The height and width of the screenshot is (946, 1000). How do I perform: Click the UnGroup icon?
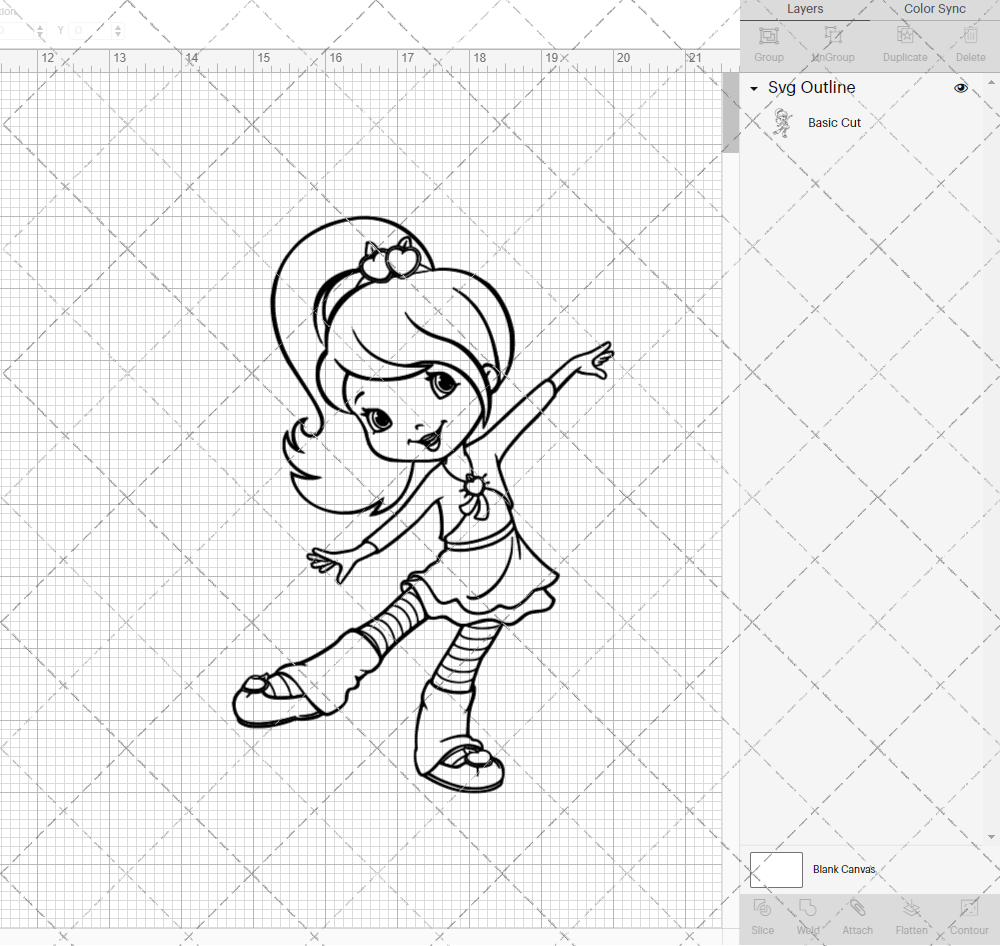(833, 35)
